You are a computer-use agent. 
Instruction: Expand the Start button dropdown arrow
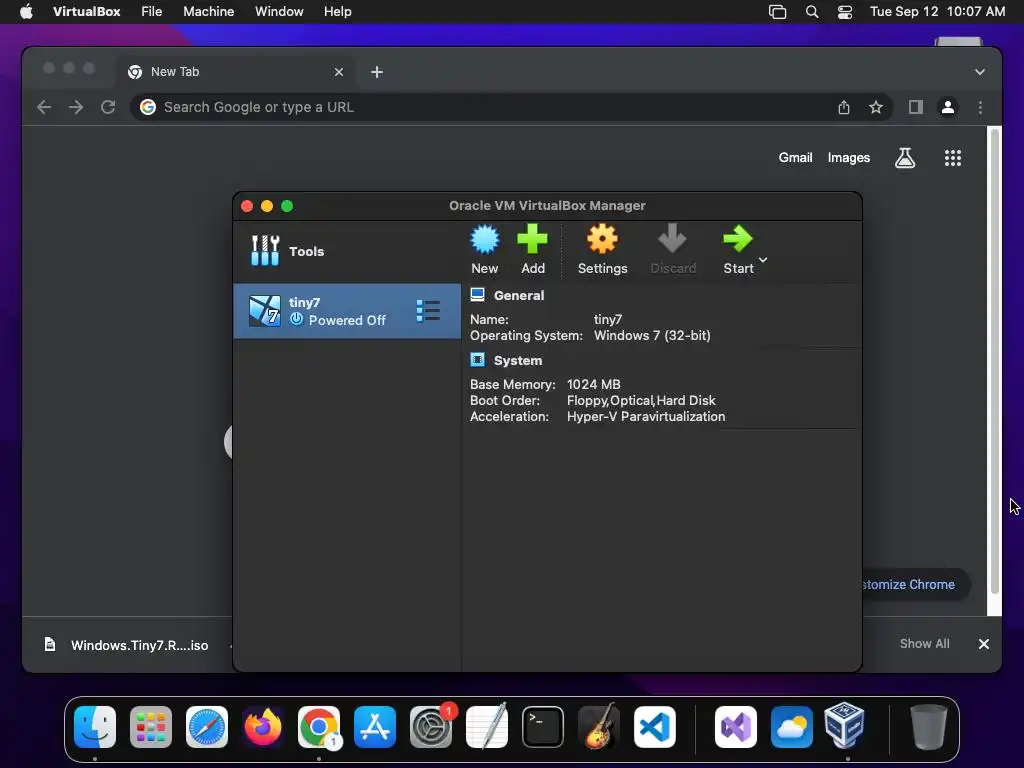763,260
